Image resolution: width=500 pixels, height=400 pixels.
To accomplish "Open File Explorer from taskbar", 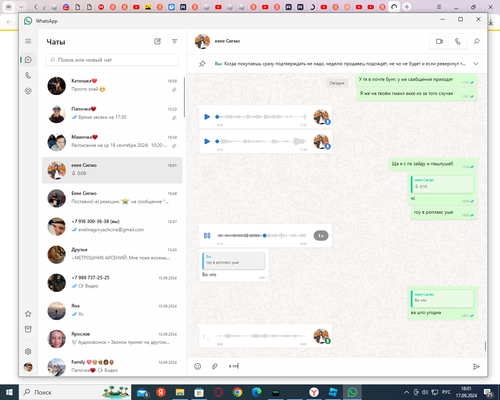I will click(x=180, y=392).
